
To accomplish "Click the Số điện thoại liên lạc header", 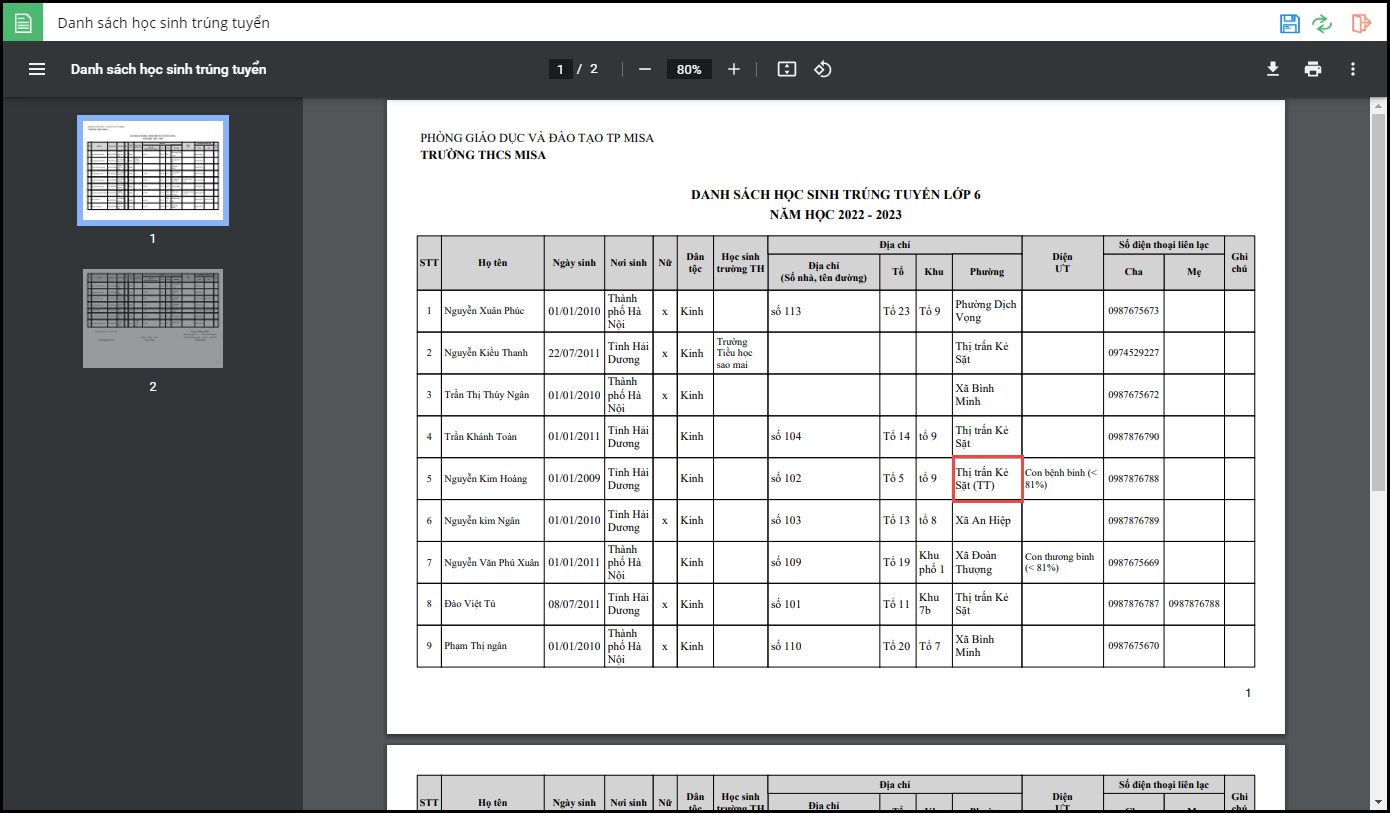I will click(1164, 245).
